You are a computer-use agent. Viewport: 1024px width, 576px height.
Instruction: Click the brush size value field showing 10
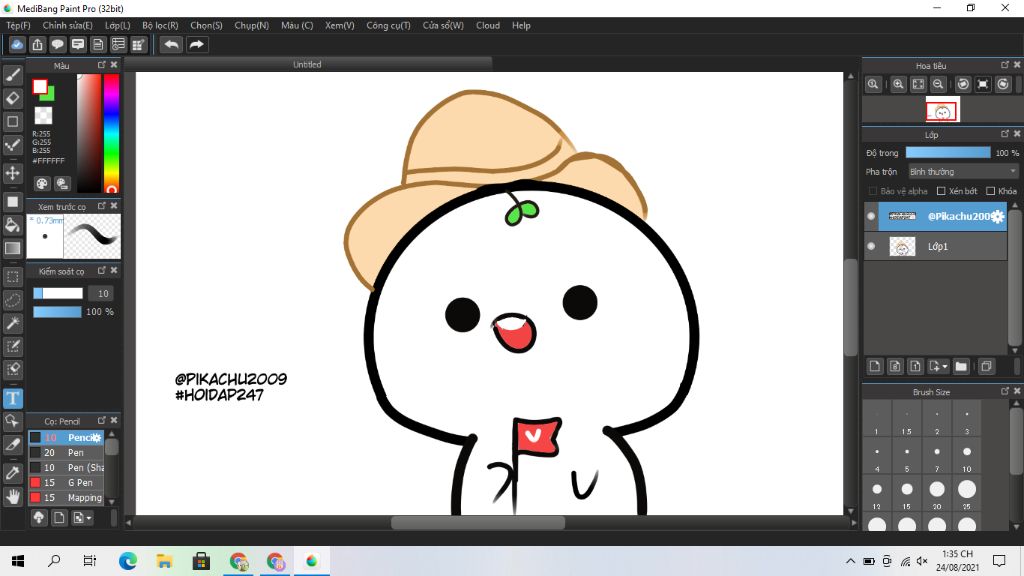(x=101, y=294)
